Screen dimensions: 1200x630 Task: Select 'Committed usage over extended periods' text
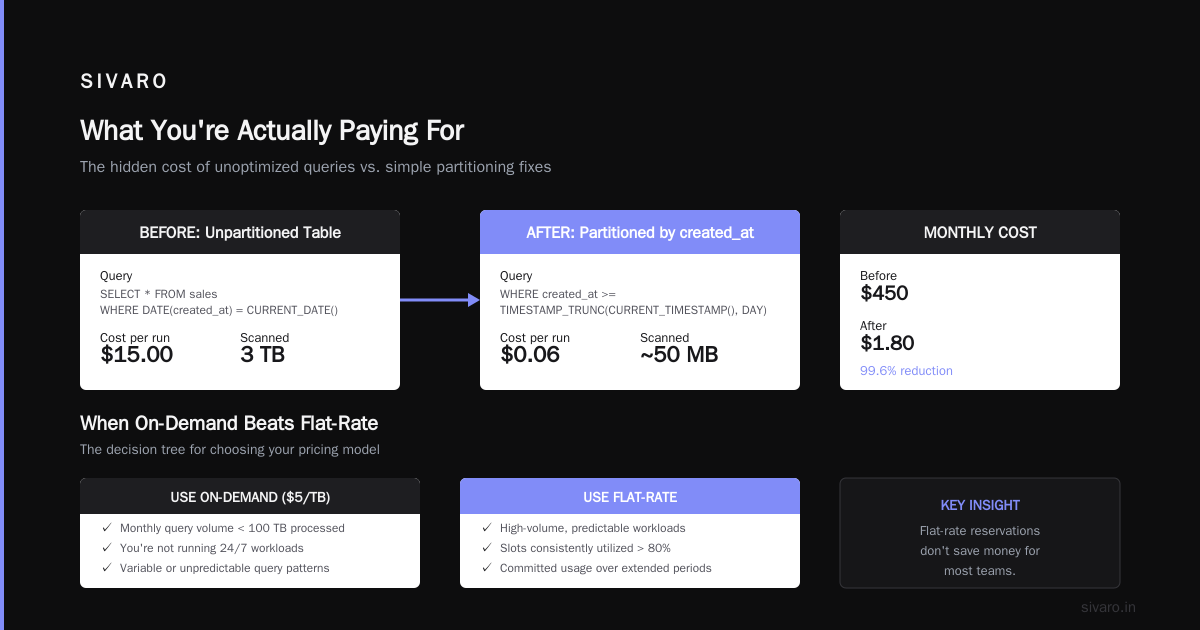point(606,568)
